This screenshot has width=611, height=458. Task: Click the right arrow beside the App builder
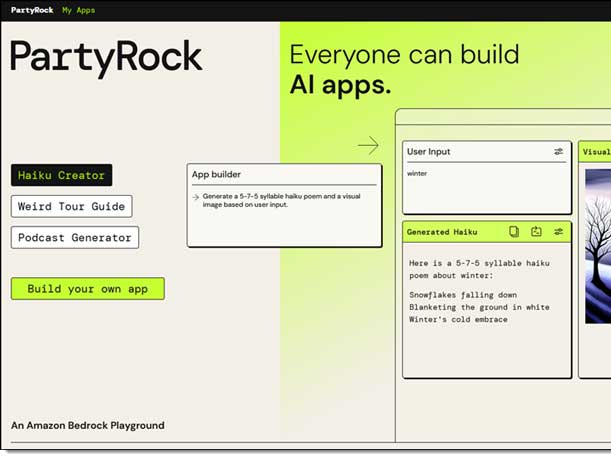[x=368, y=146]
